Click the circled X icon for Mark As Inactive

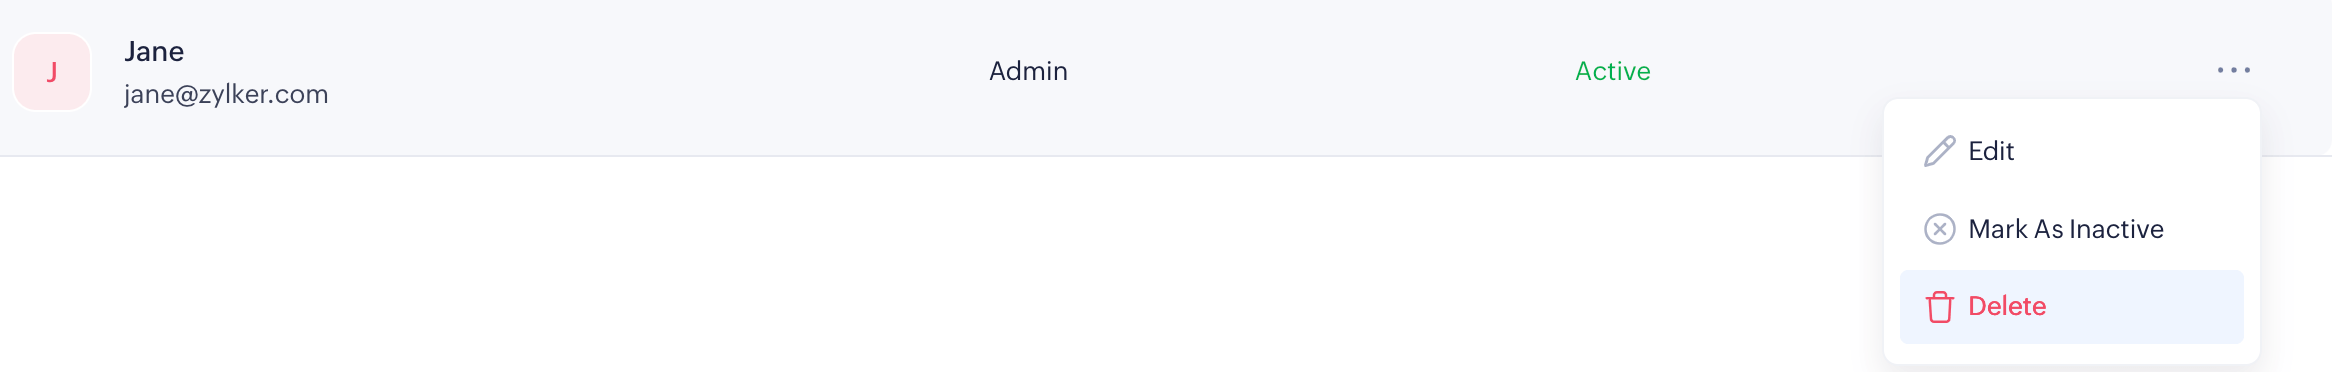tap(1939, 229)
